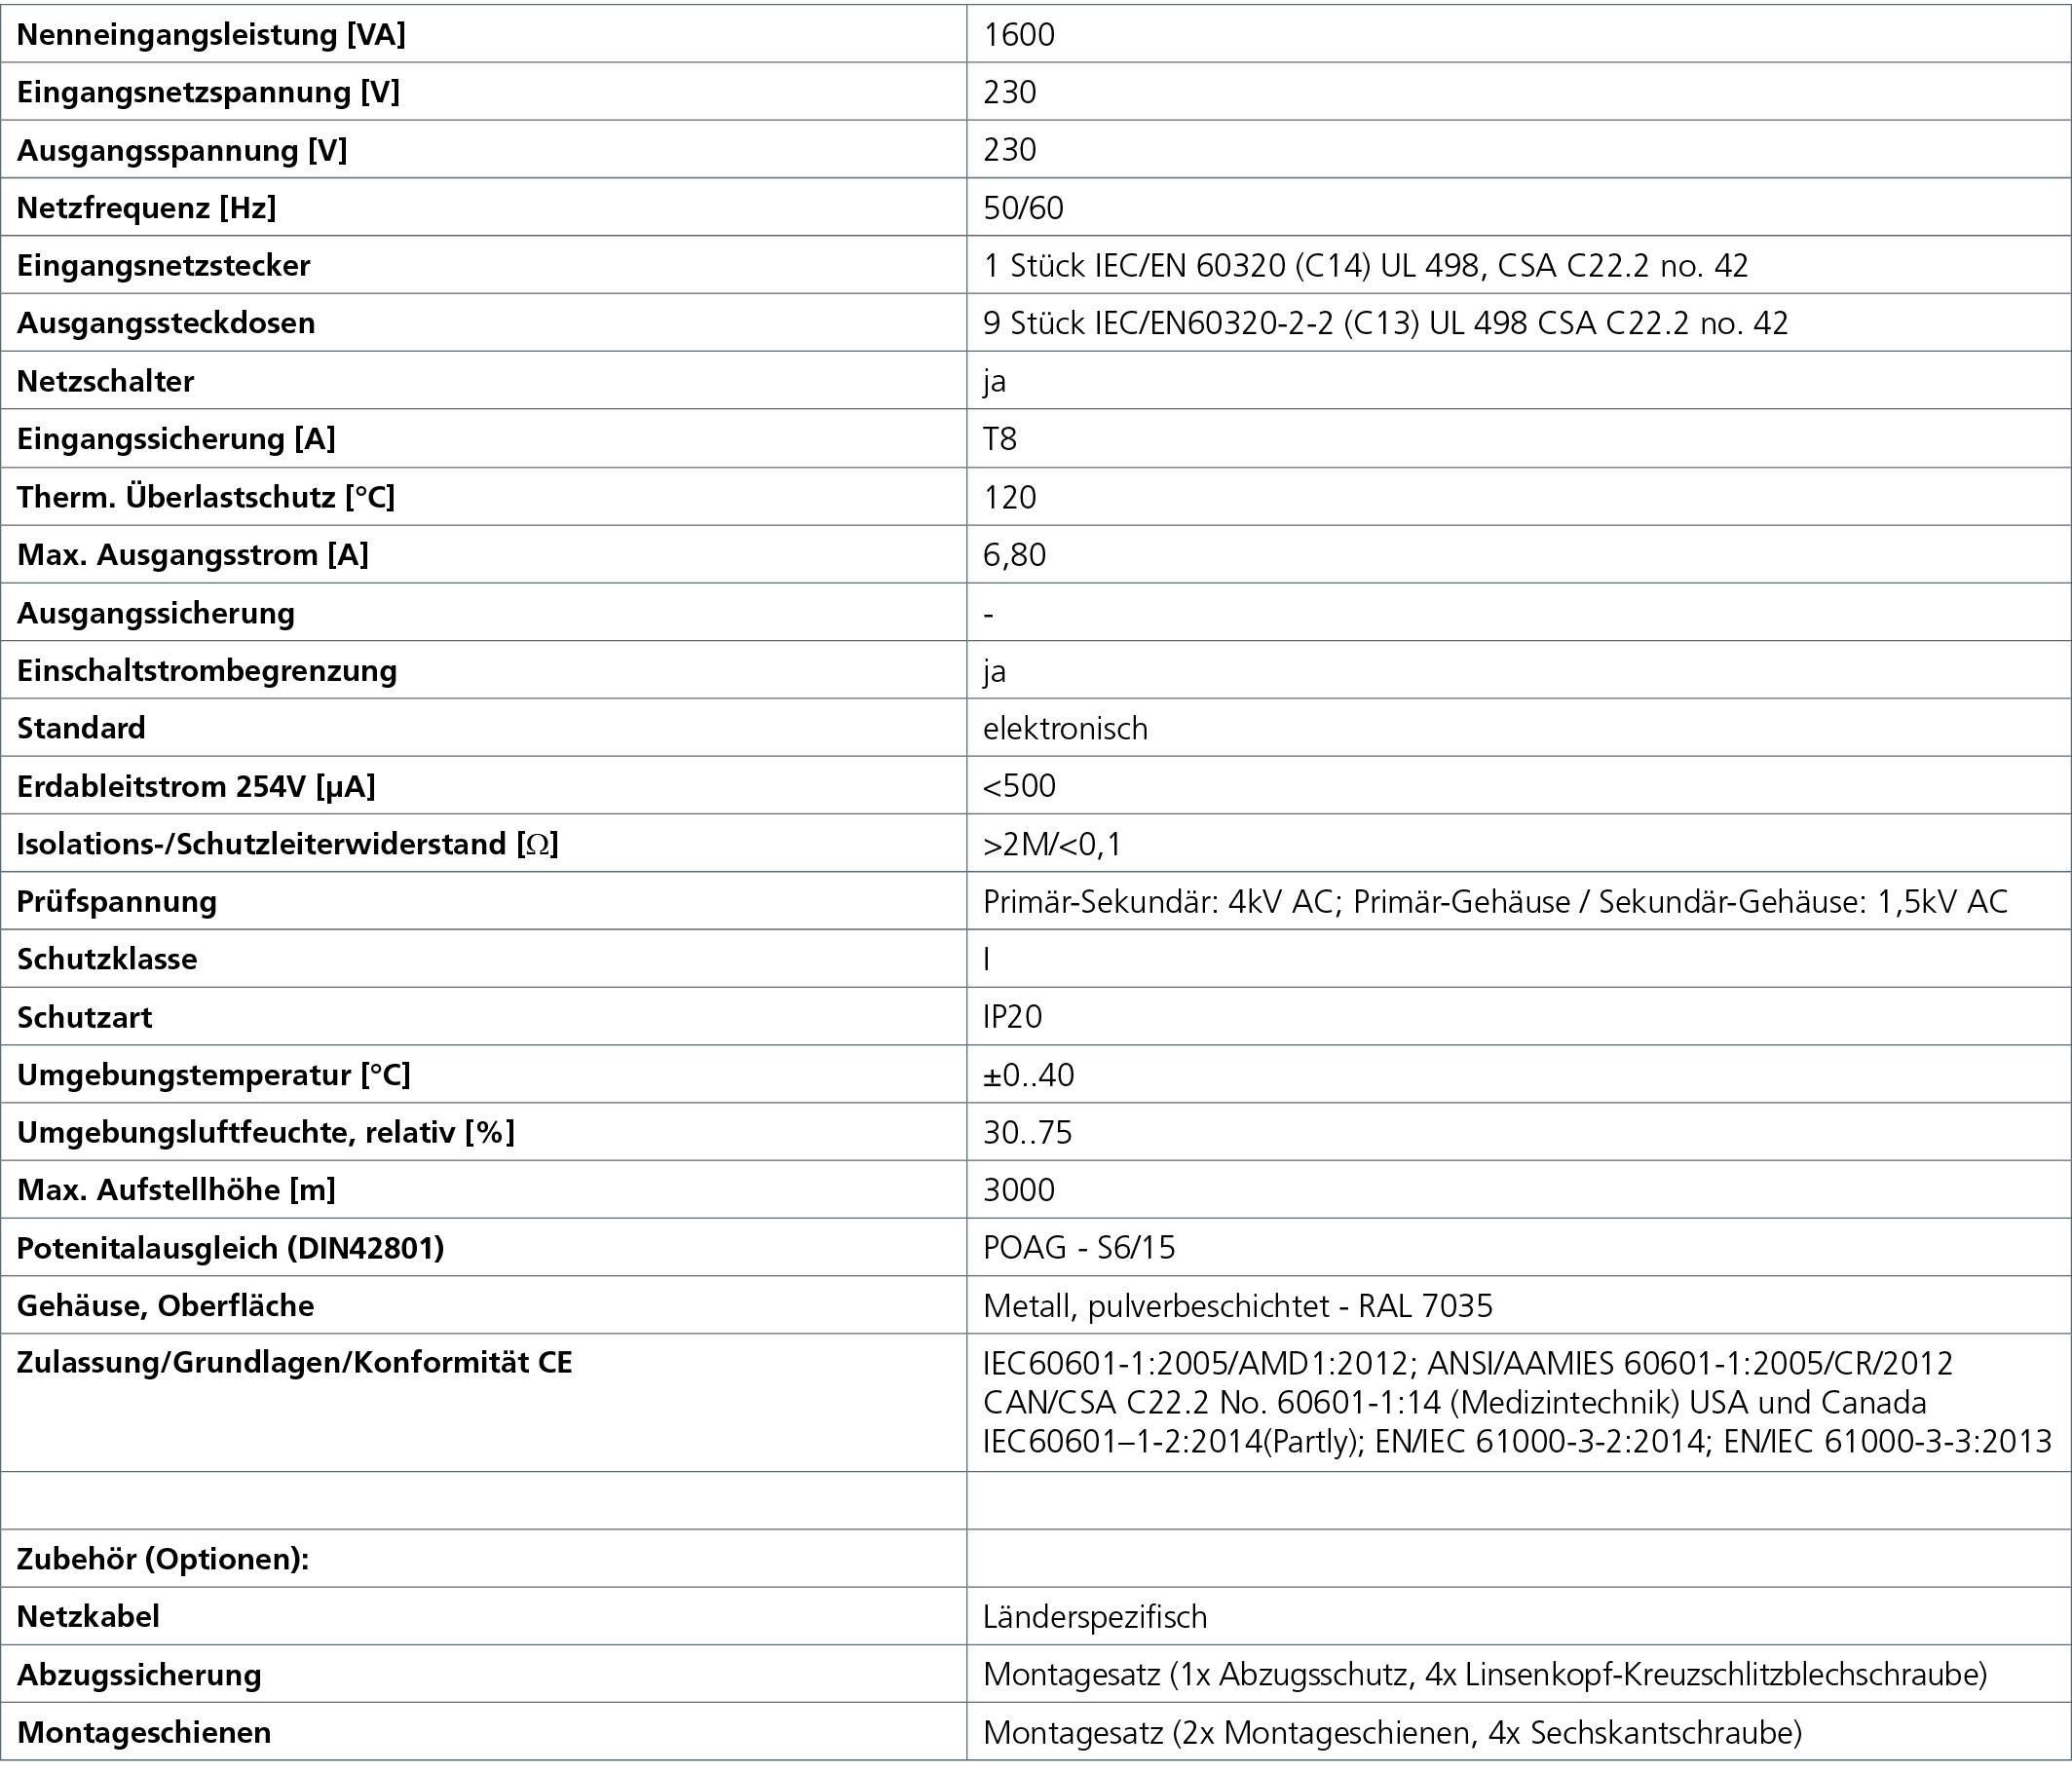Select the value '1600'

pyautogui.click(x=1019, y=35)
